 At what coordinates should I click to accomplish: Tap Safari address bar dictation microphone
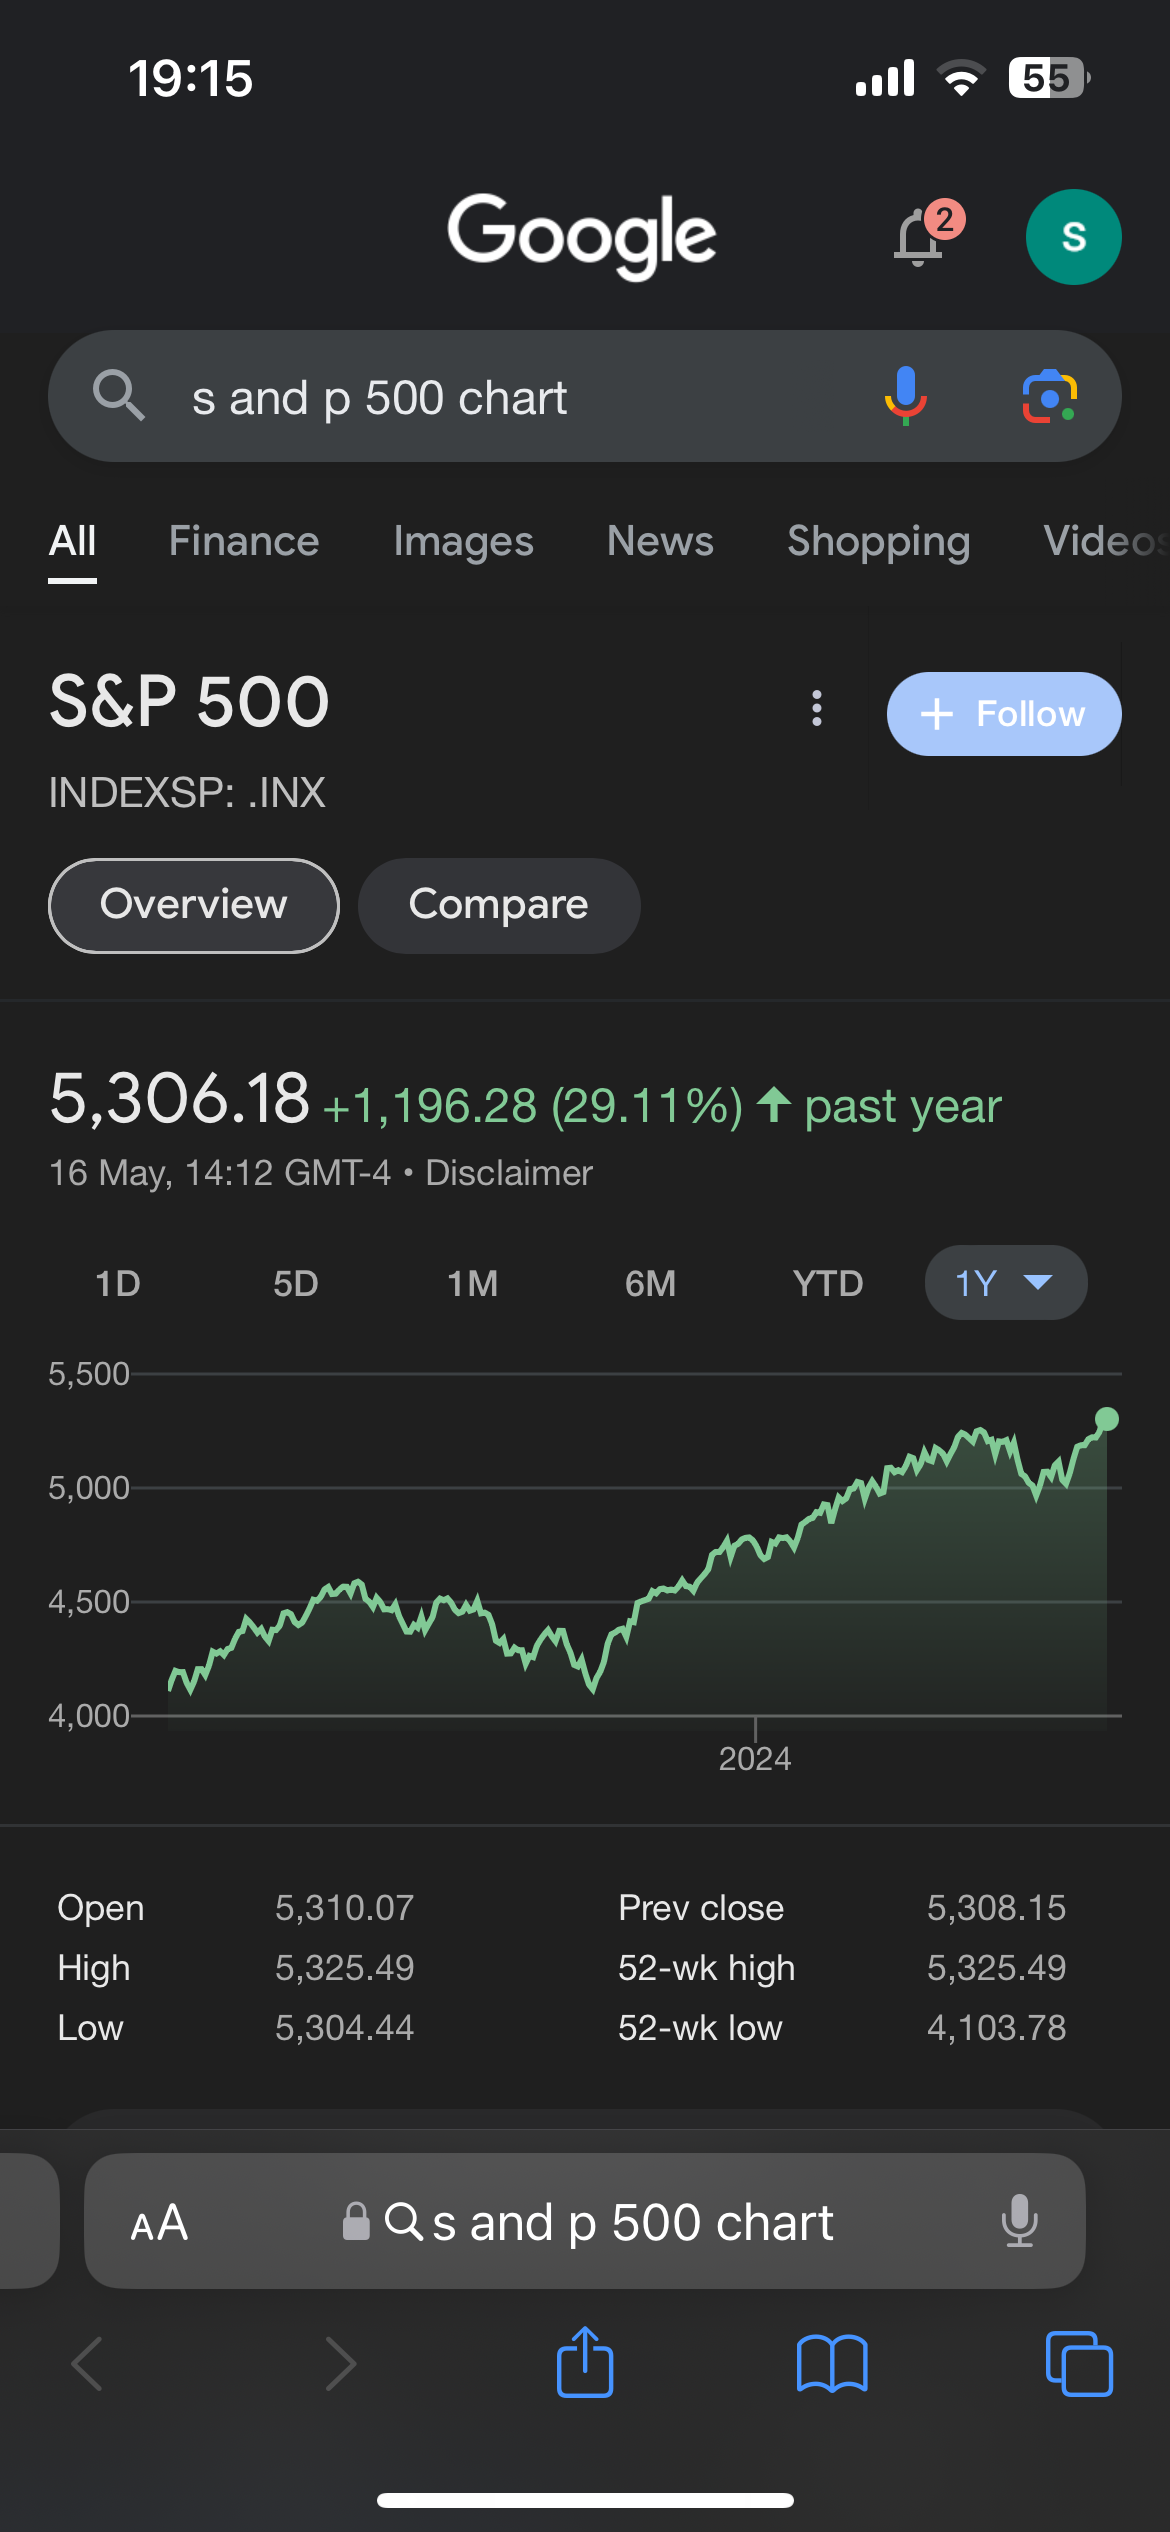click(x=1019, y=2221)
